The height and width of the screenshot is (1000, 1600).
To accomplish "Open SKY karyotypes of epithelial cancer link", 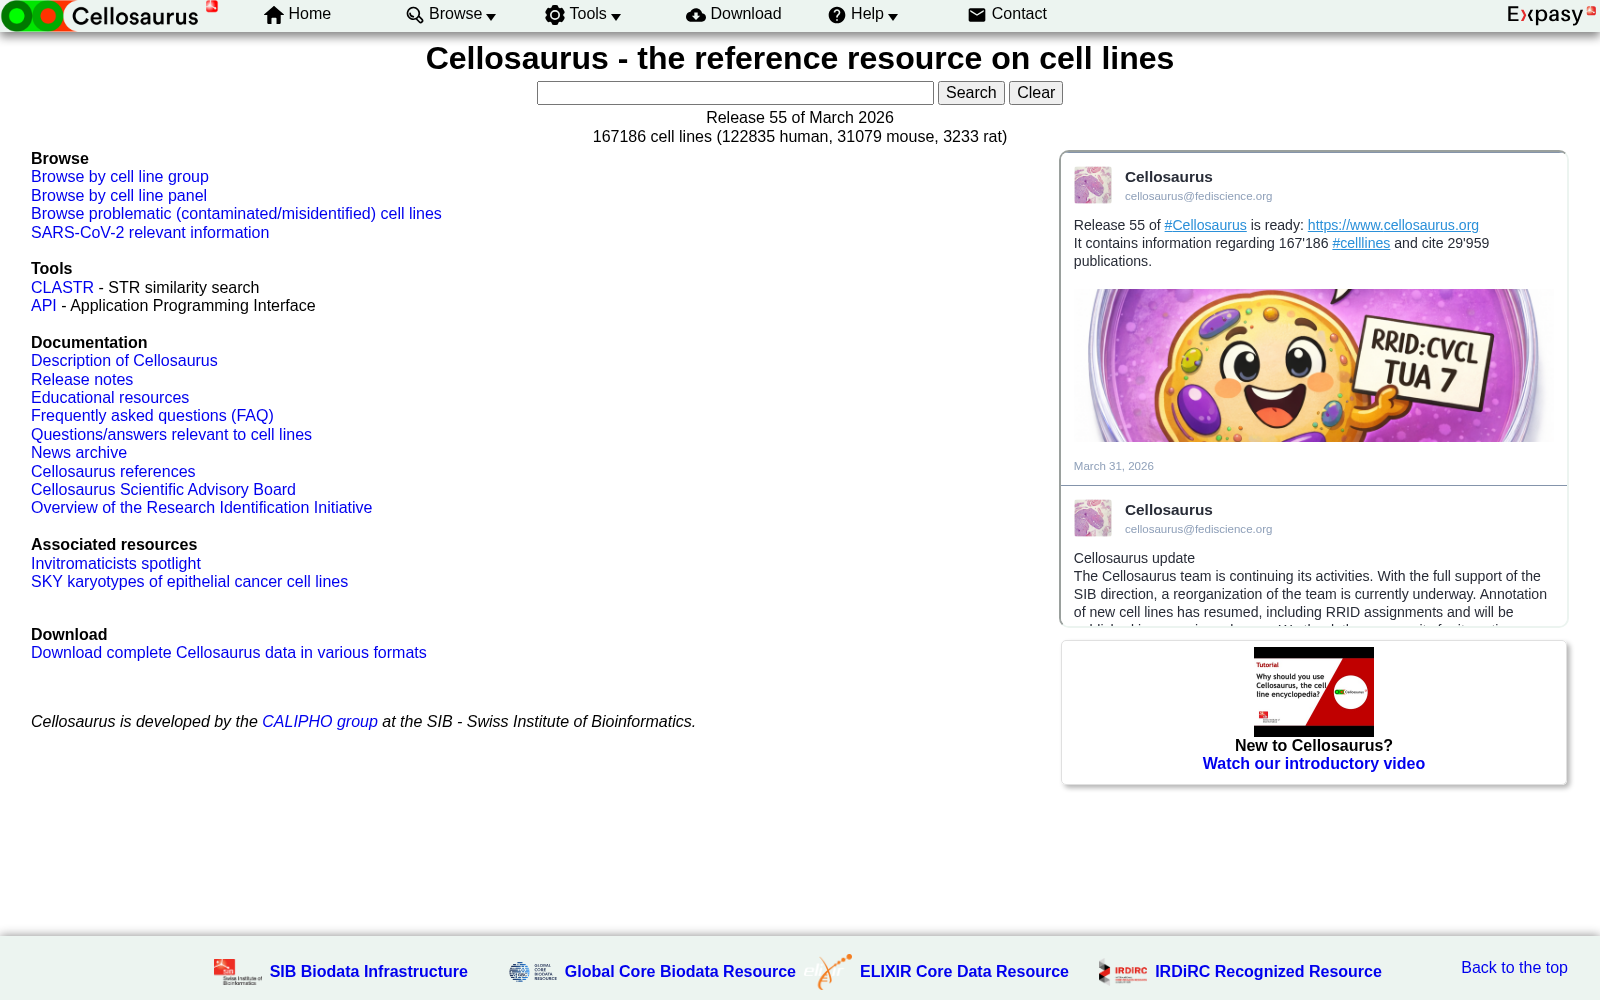I will (189, 582).
